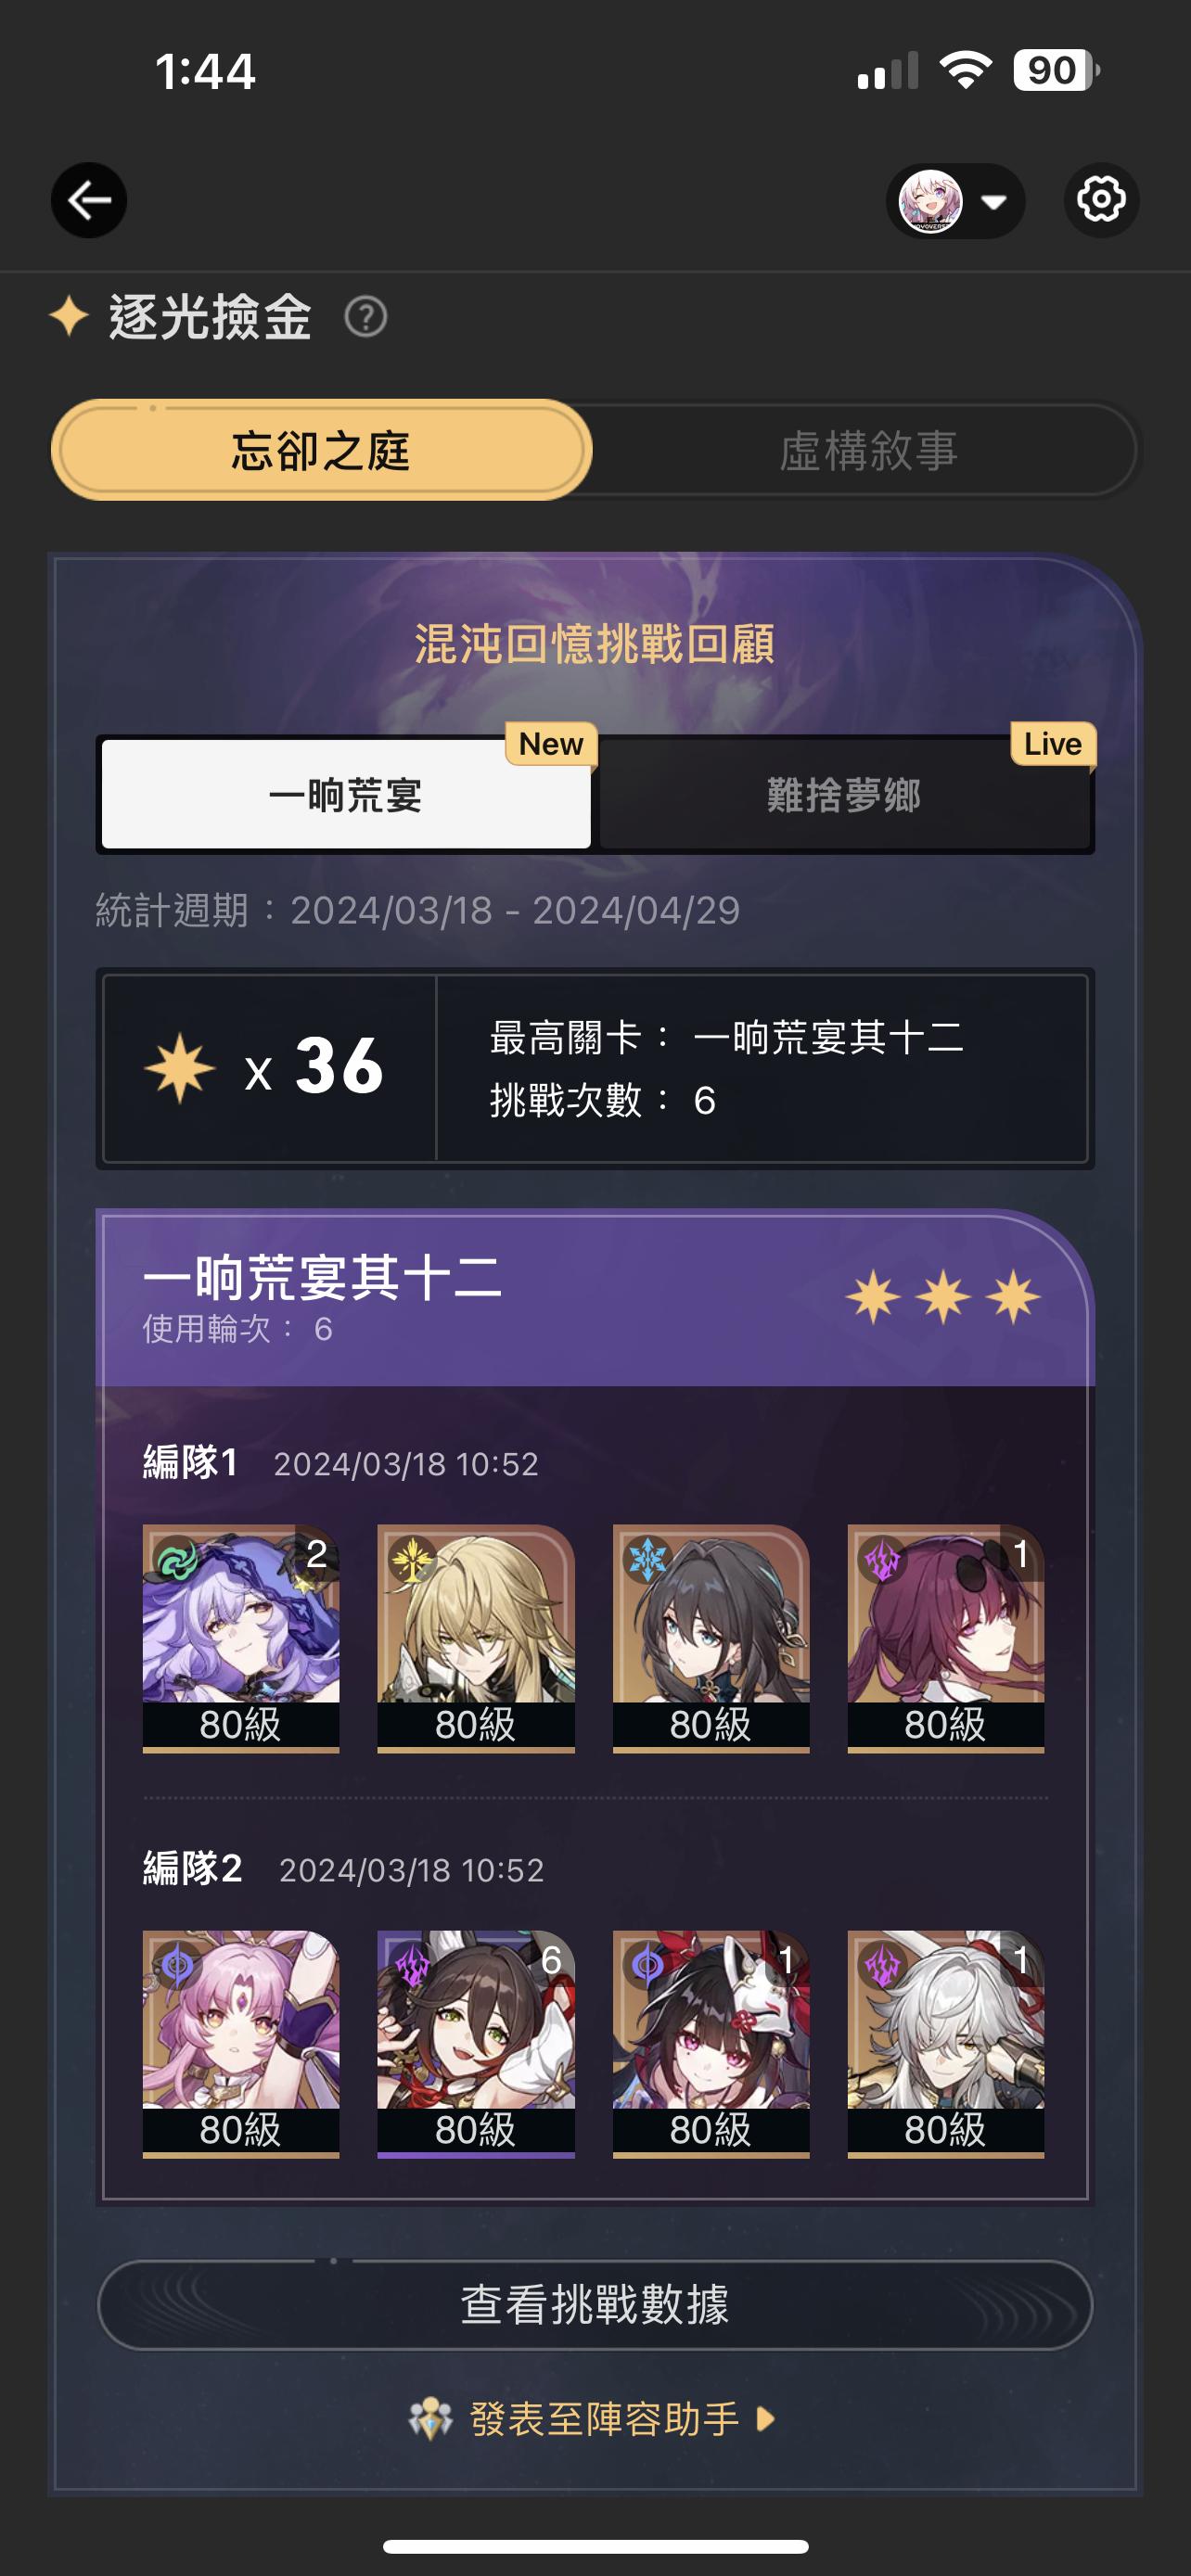Open the account avatar dropdown
The height and width of the screenshot is (2576, 1191).
tap(955, 201)
